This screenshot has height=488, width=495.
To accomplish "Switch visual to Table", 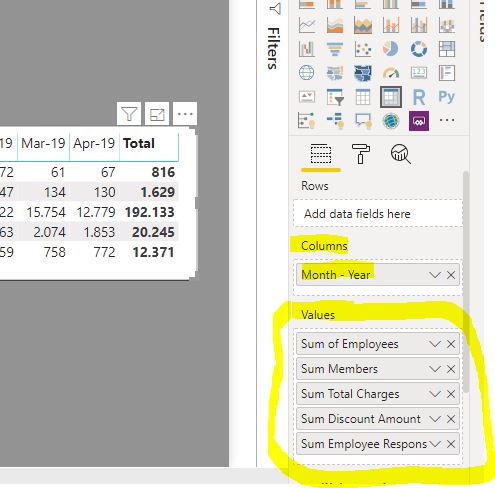I will (363, 97).
